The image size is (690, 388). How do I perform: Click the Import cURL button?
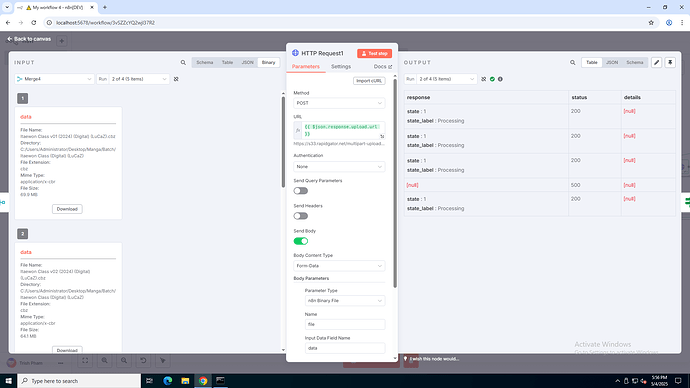tap(369, 81)
